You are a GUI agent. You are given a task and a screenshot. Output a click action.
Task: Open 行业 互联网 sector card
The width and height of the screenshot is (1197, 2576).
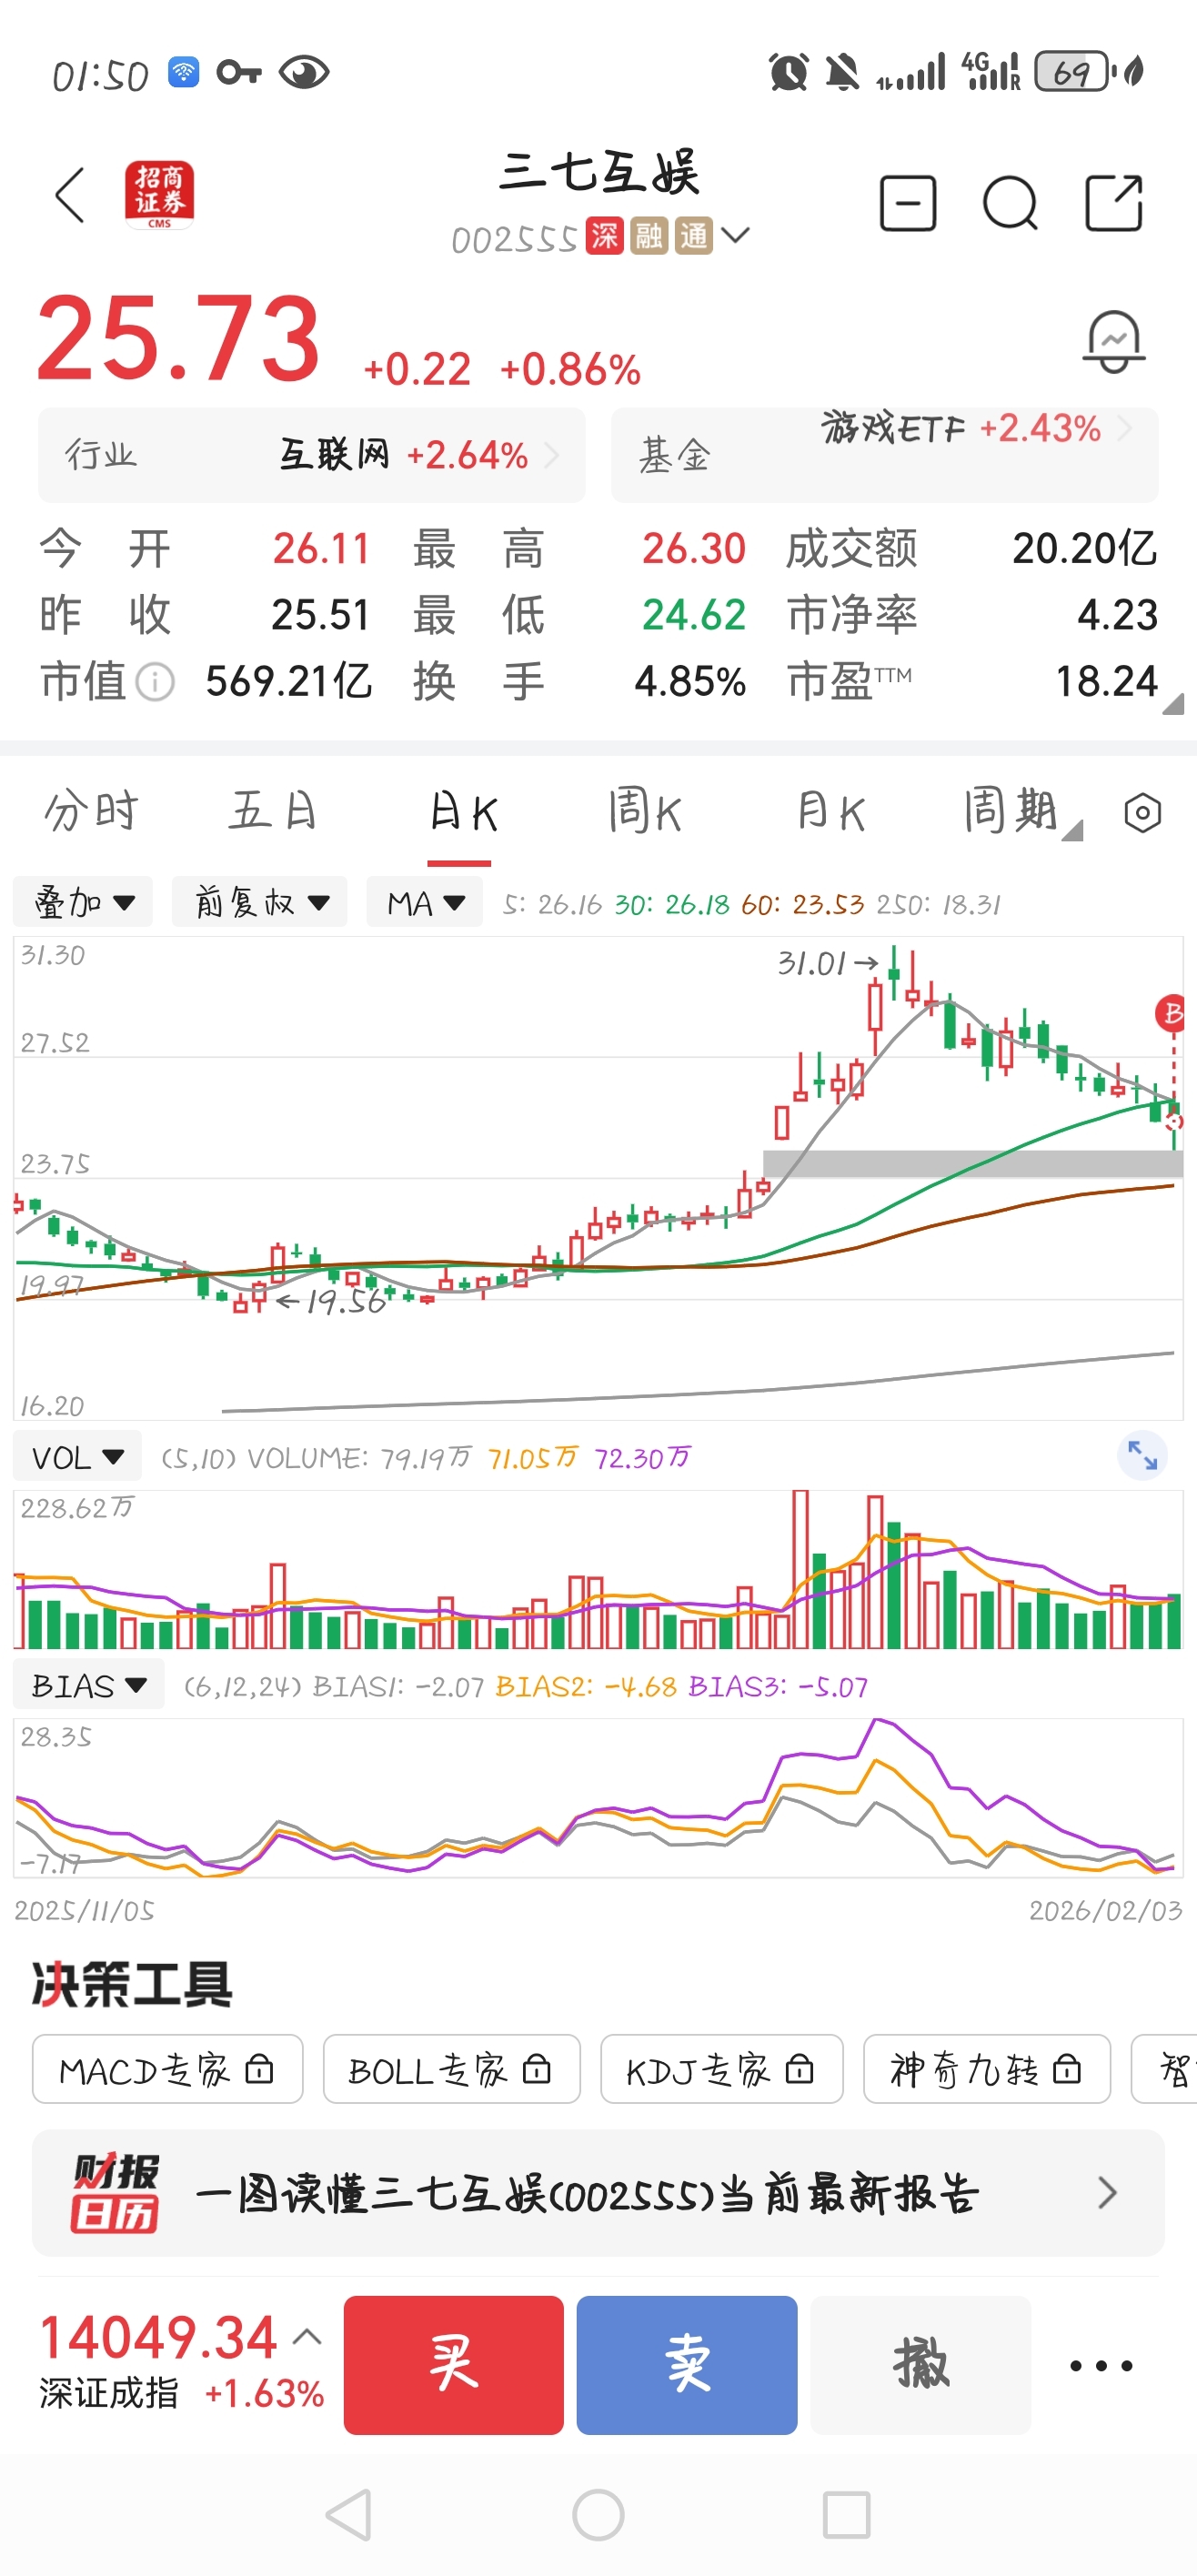pos(312,455)
